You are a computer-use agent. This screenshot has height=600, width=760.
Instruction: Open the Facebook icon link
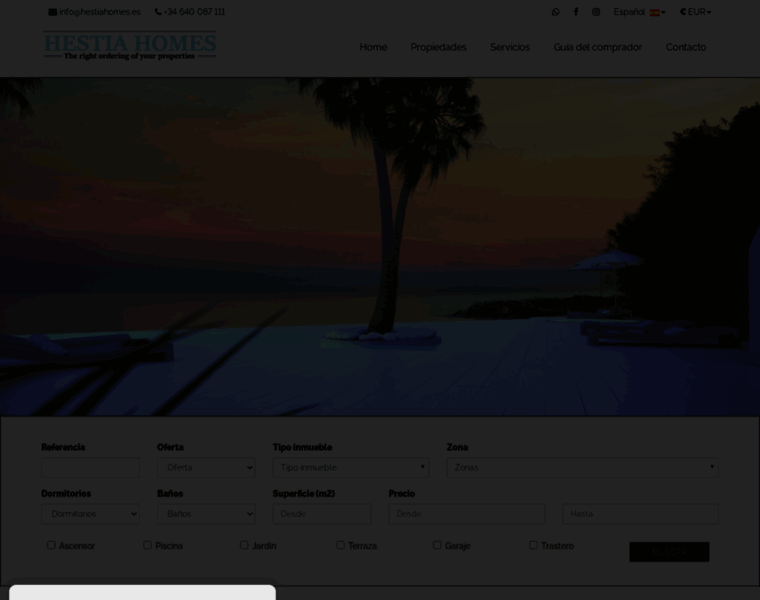coord(576,12)
